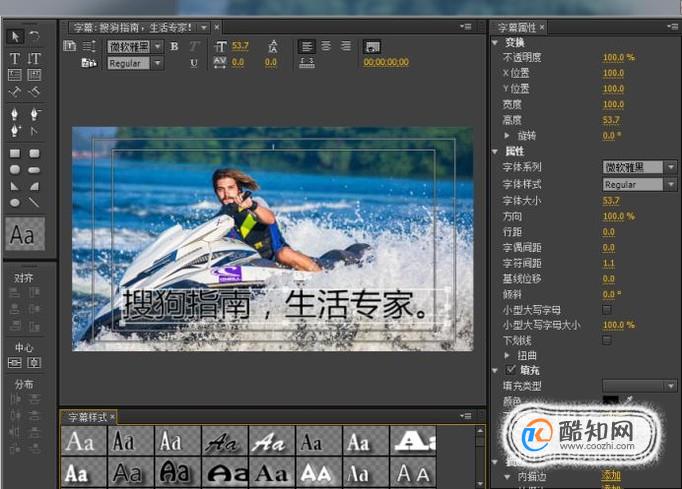Screen dimensions: 682x489
Task: Select the Clipped Corner Rectangle tool
Action: pyautogui.click(x=15, y=170)
